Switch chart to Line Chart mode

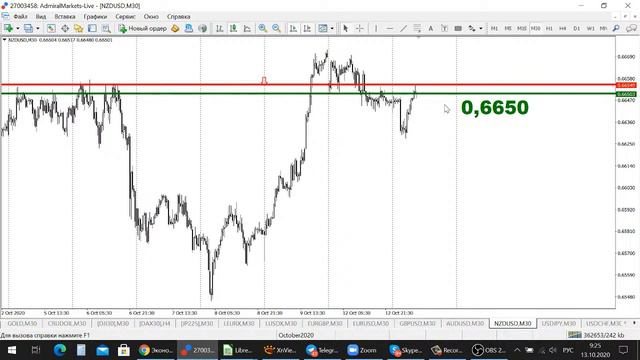tap(247, 28)
